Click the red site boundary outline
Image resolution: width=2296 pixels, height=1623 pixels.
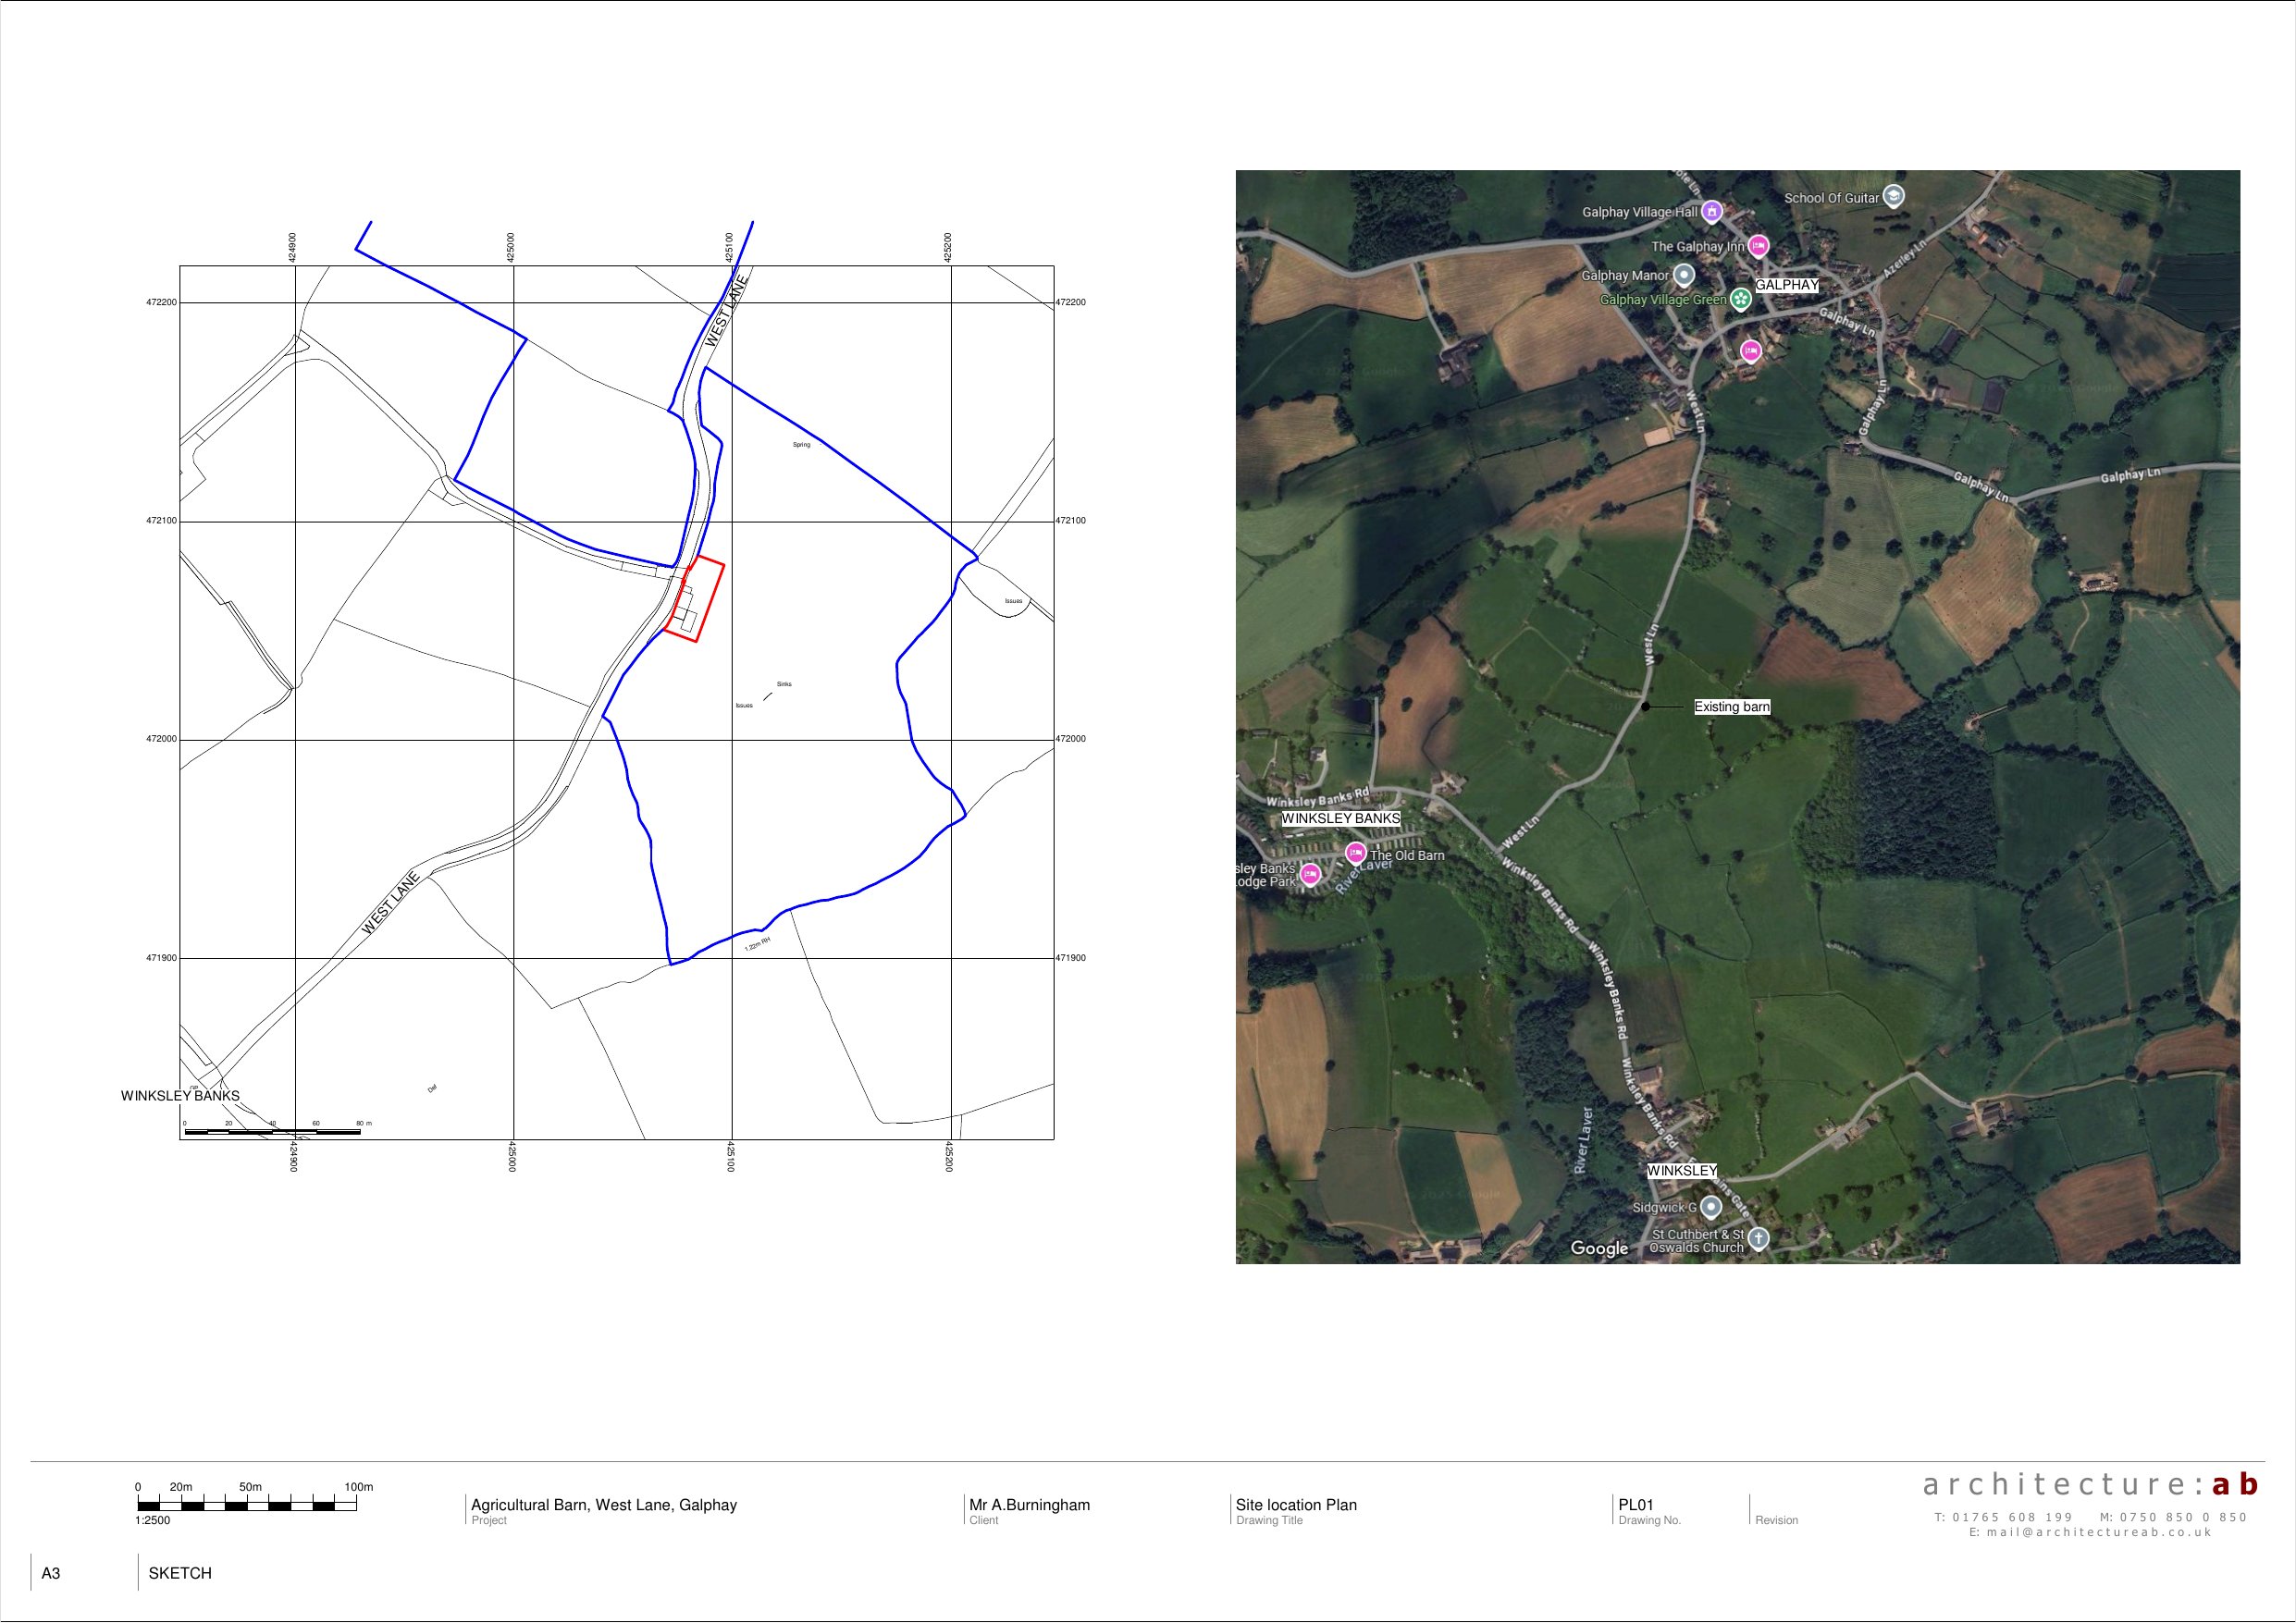pyautogui.click(x=711, y=602)
